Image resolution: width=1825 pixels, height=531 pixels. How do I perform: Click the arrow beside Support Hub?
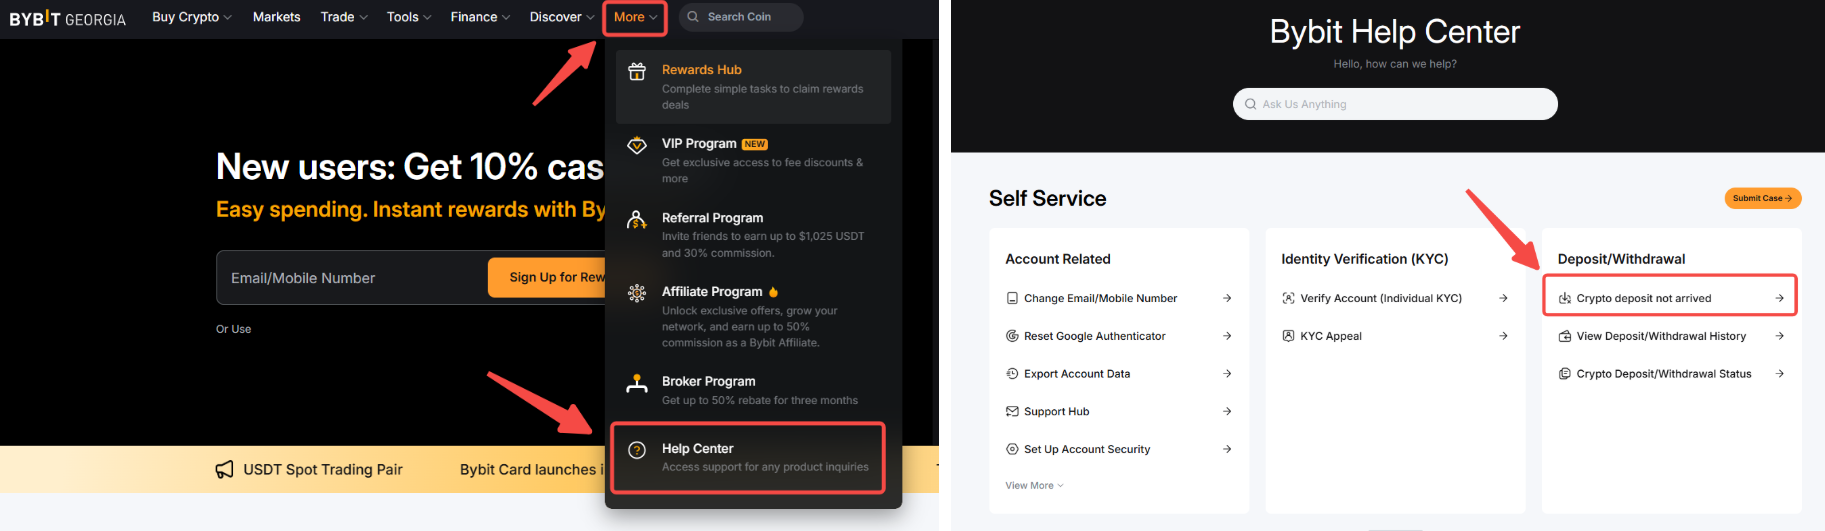coord(1227,411)
